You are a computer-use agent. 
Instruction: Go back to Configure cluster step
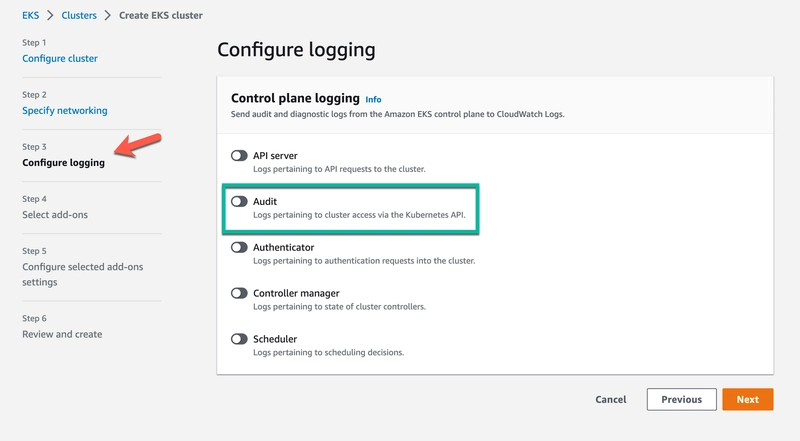[x=60, y=58]
